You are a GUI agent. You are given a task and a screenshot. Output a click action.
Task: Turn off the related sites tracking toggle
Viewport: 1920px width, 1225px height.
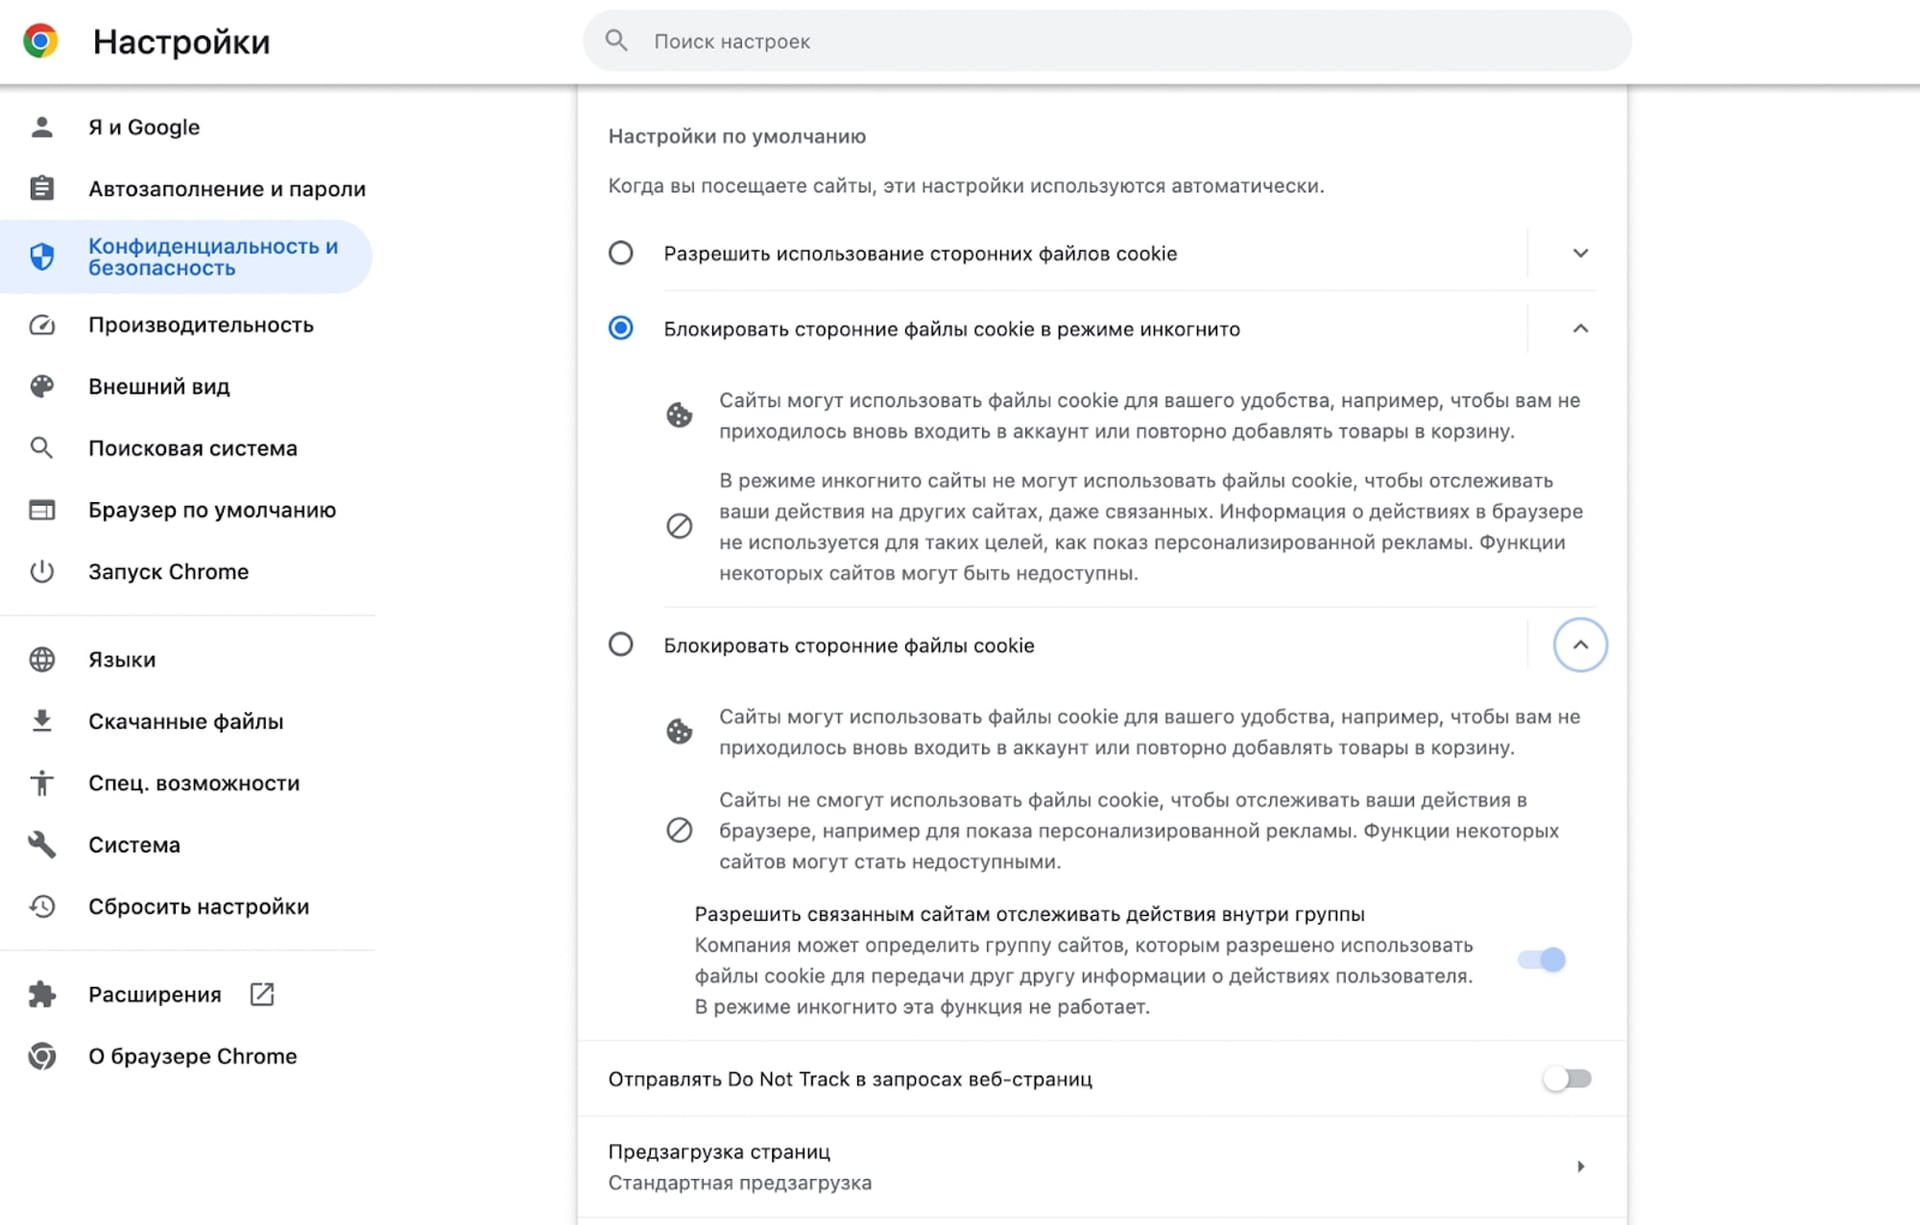point(1541,960)
